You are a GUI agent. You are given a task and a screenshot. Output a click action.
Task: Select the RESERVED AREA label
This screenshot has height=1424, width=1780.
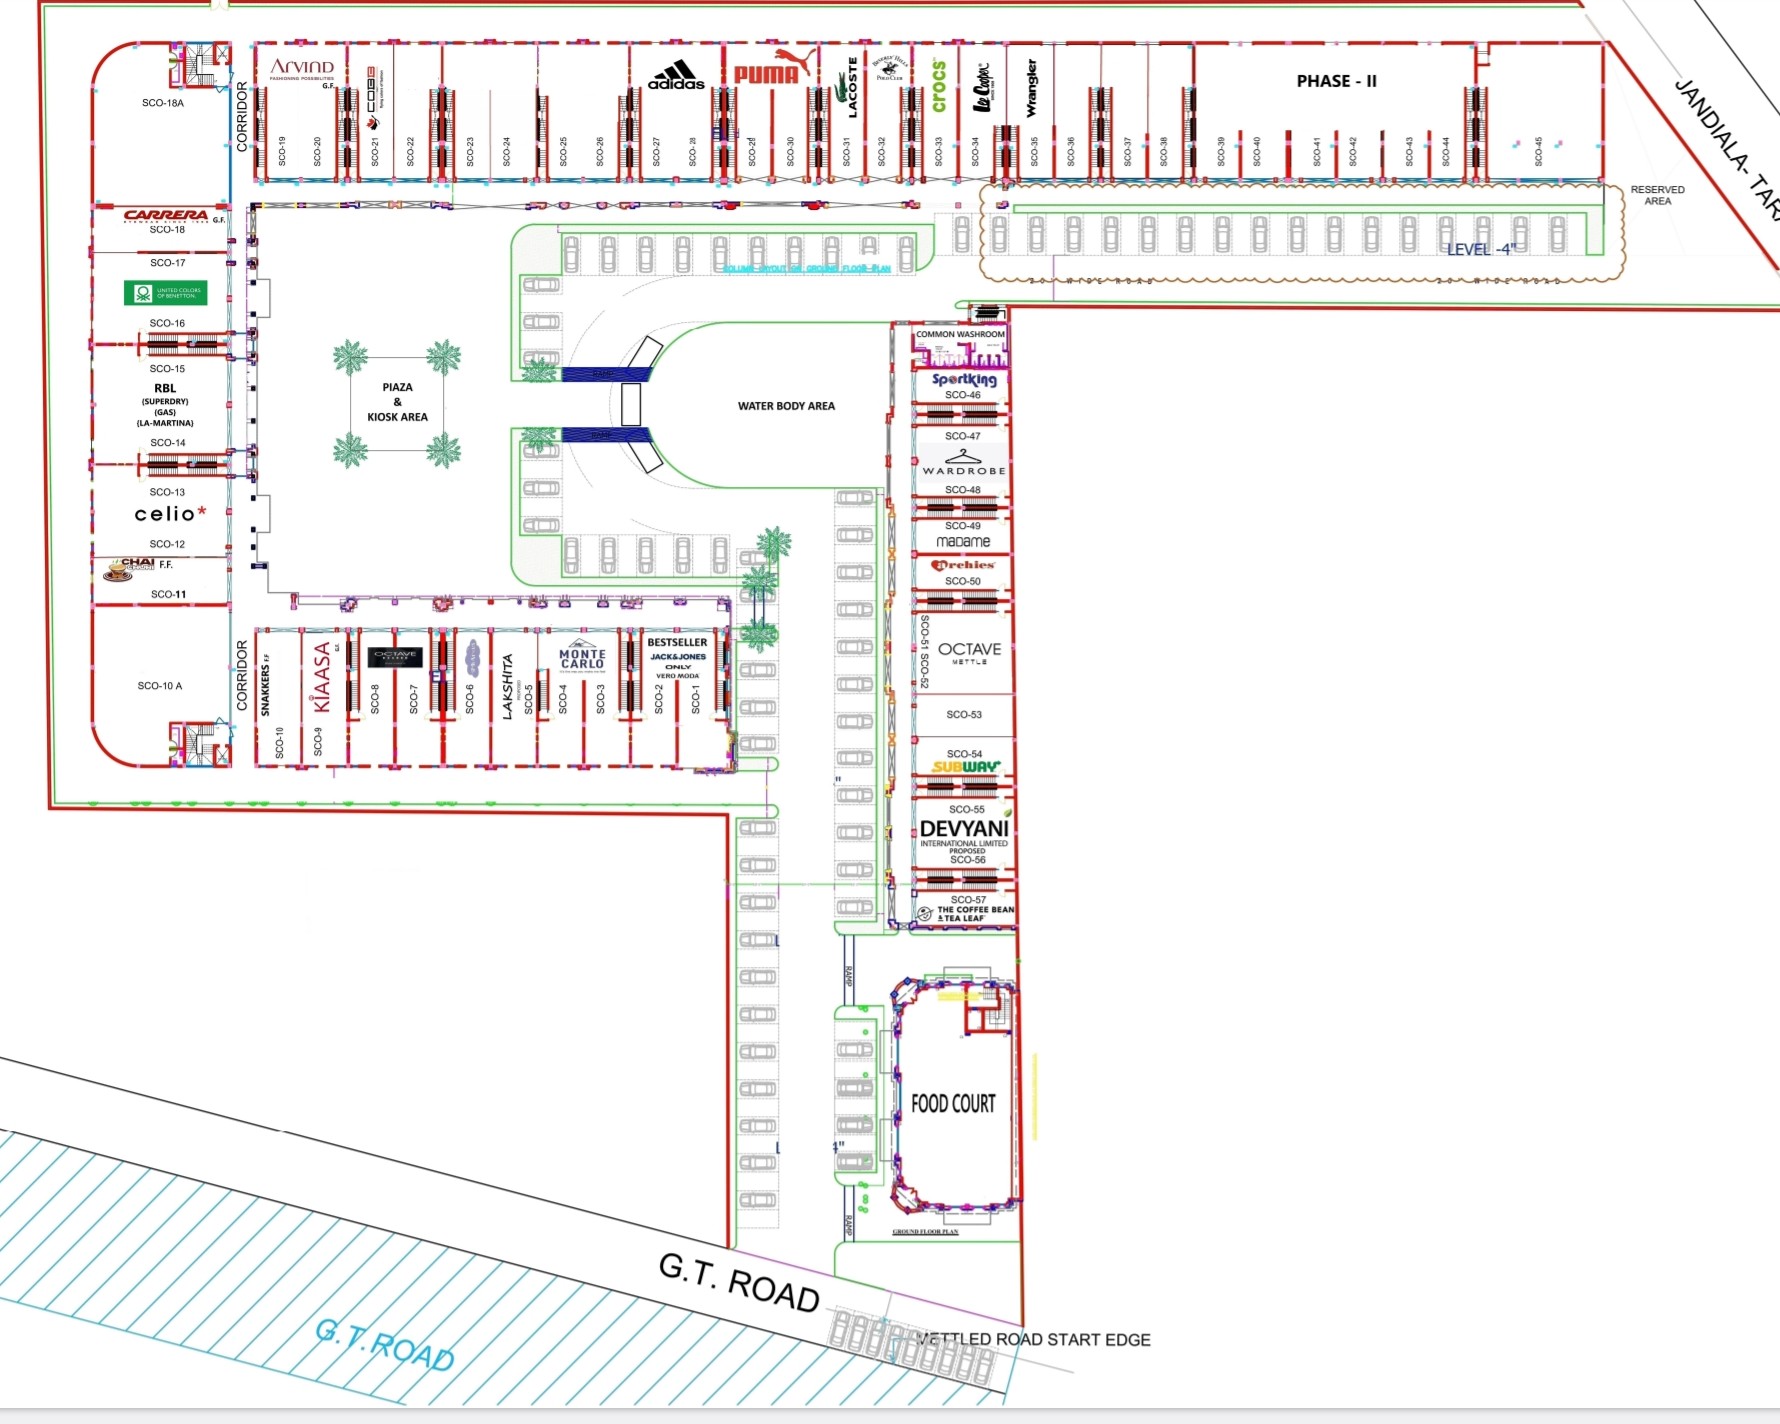[x=1657, y=195]
